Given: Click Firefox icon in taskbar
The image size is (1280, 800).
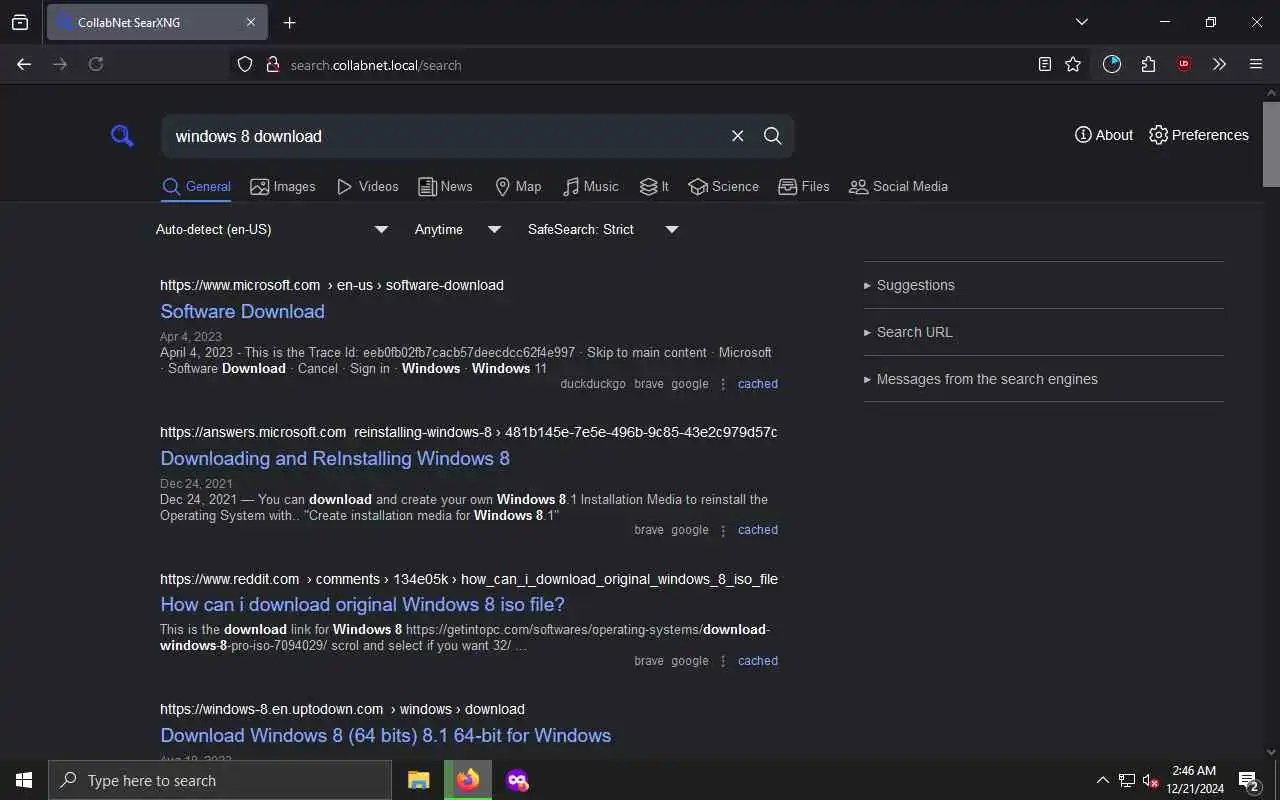Looking at the screenshot, I should (x=468, y=780).
